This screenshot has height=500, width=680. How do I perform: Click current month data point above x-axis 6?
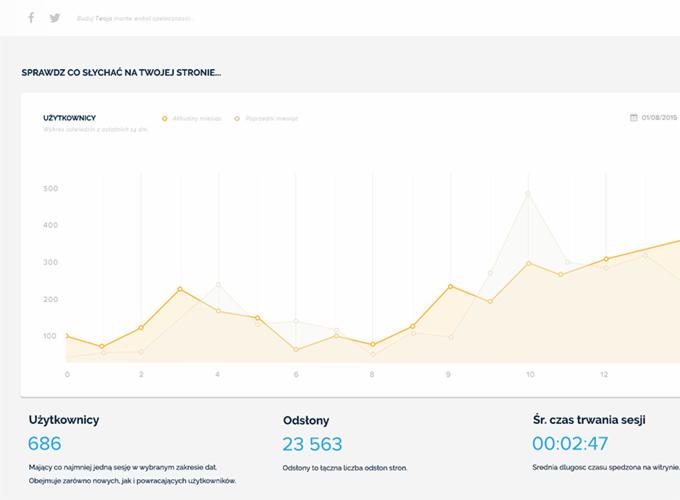tap(296, 349)
